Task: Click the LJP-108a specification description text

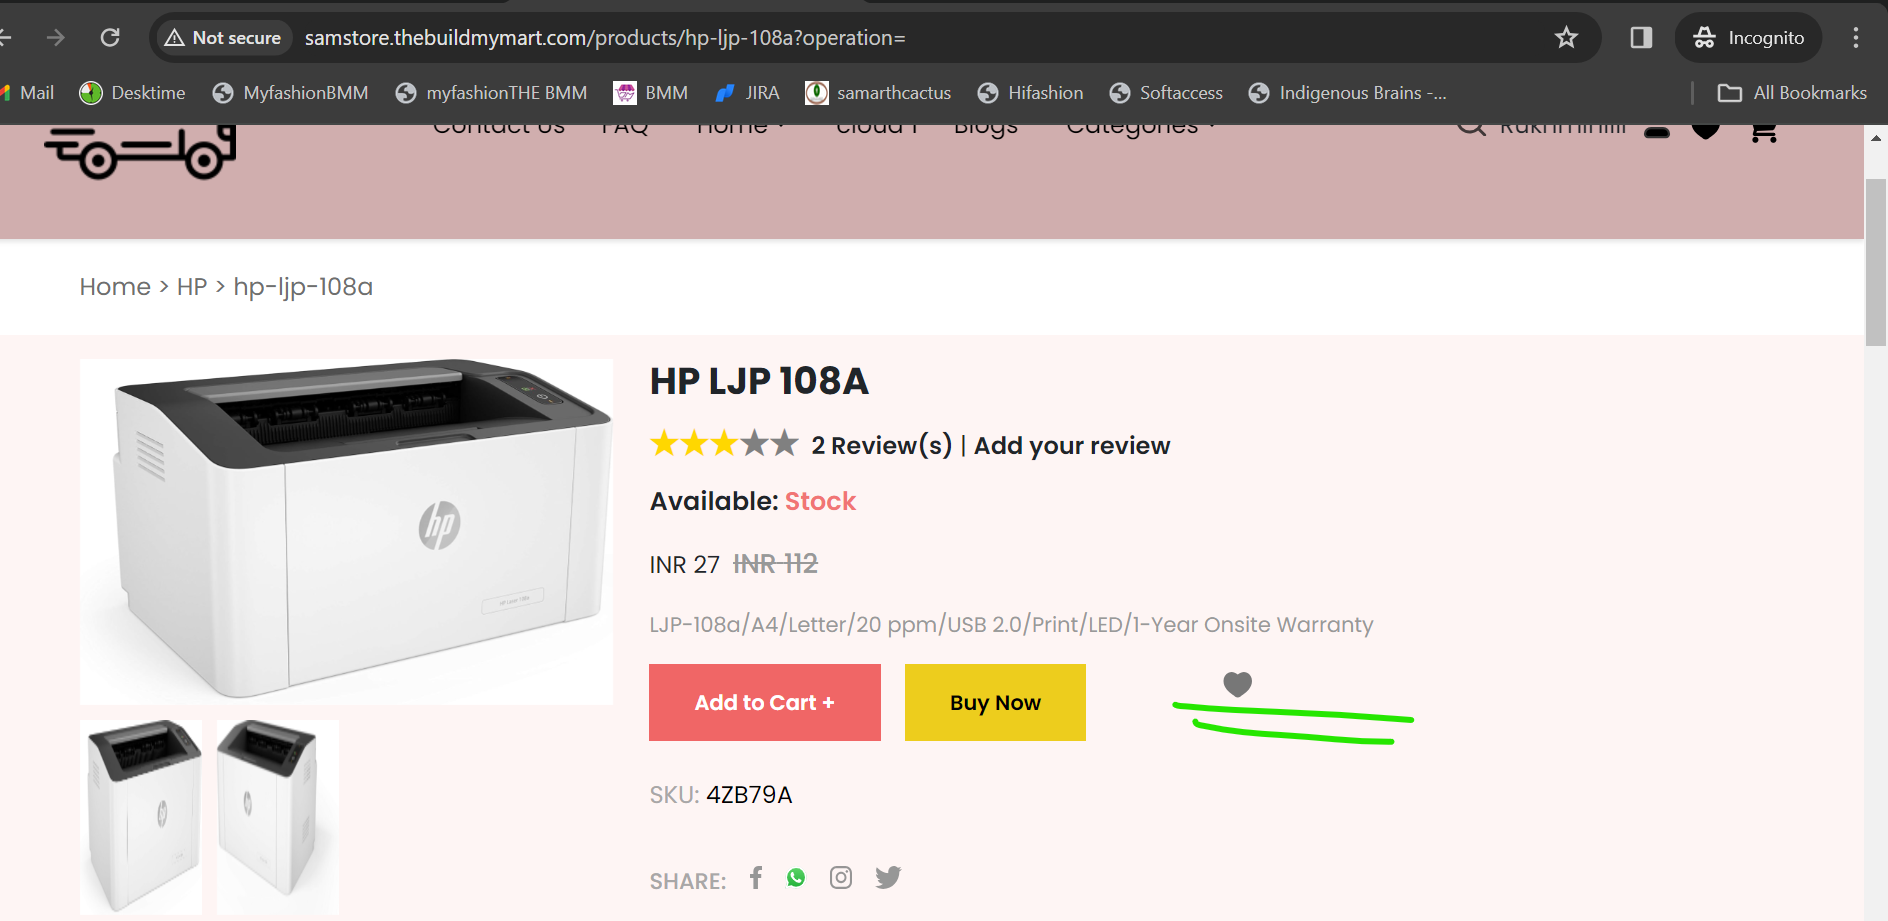Action: click(x=1011, y=625)
